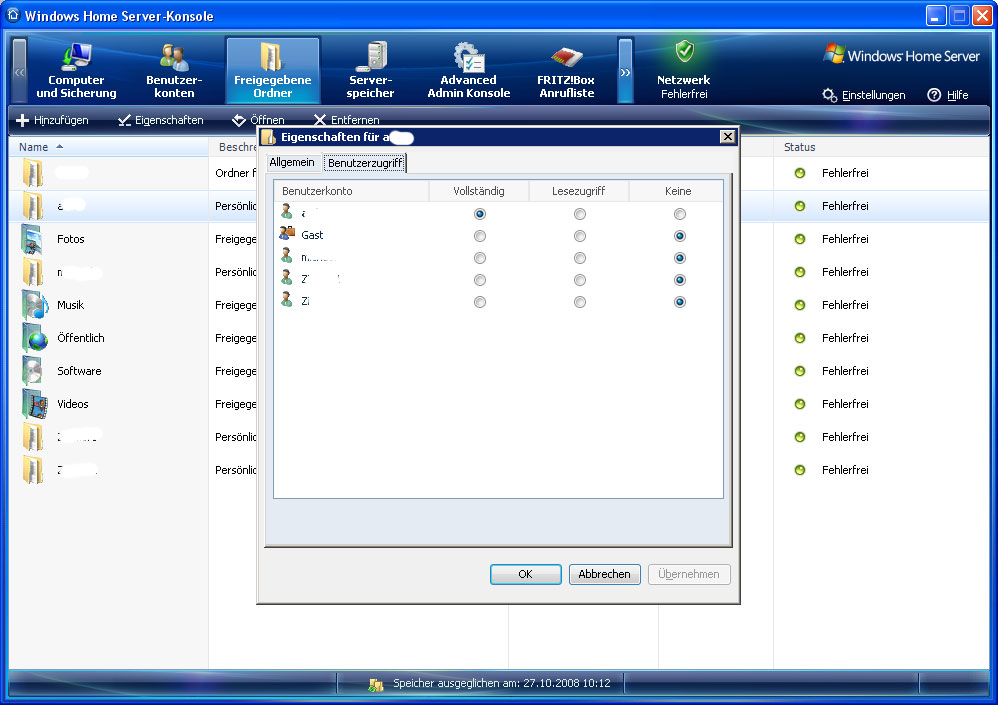Viewport: 998px width, 705px height.
Task: Select the Benutzerzugriff tab
Action: [365, 163]
